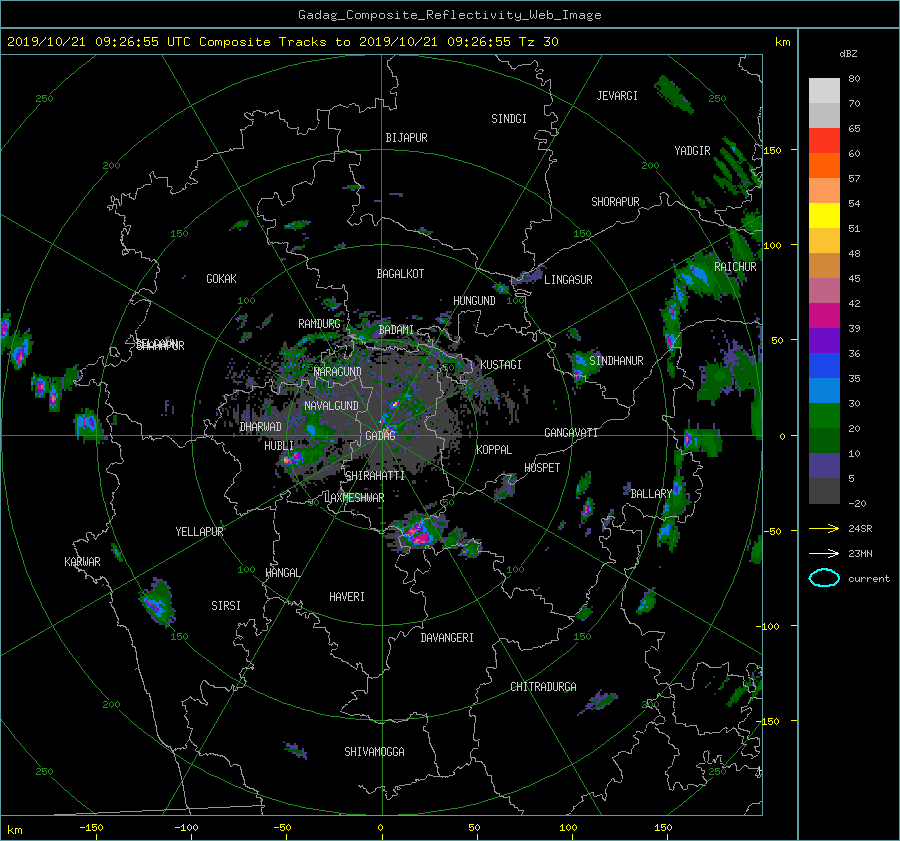The width and height of the screenshot is (900, 841).
Task: Click the RAMDURG city label
Action: pyautogui.click(x=319, y=324)
